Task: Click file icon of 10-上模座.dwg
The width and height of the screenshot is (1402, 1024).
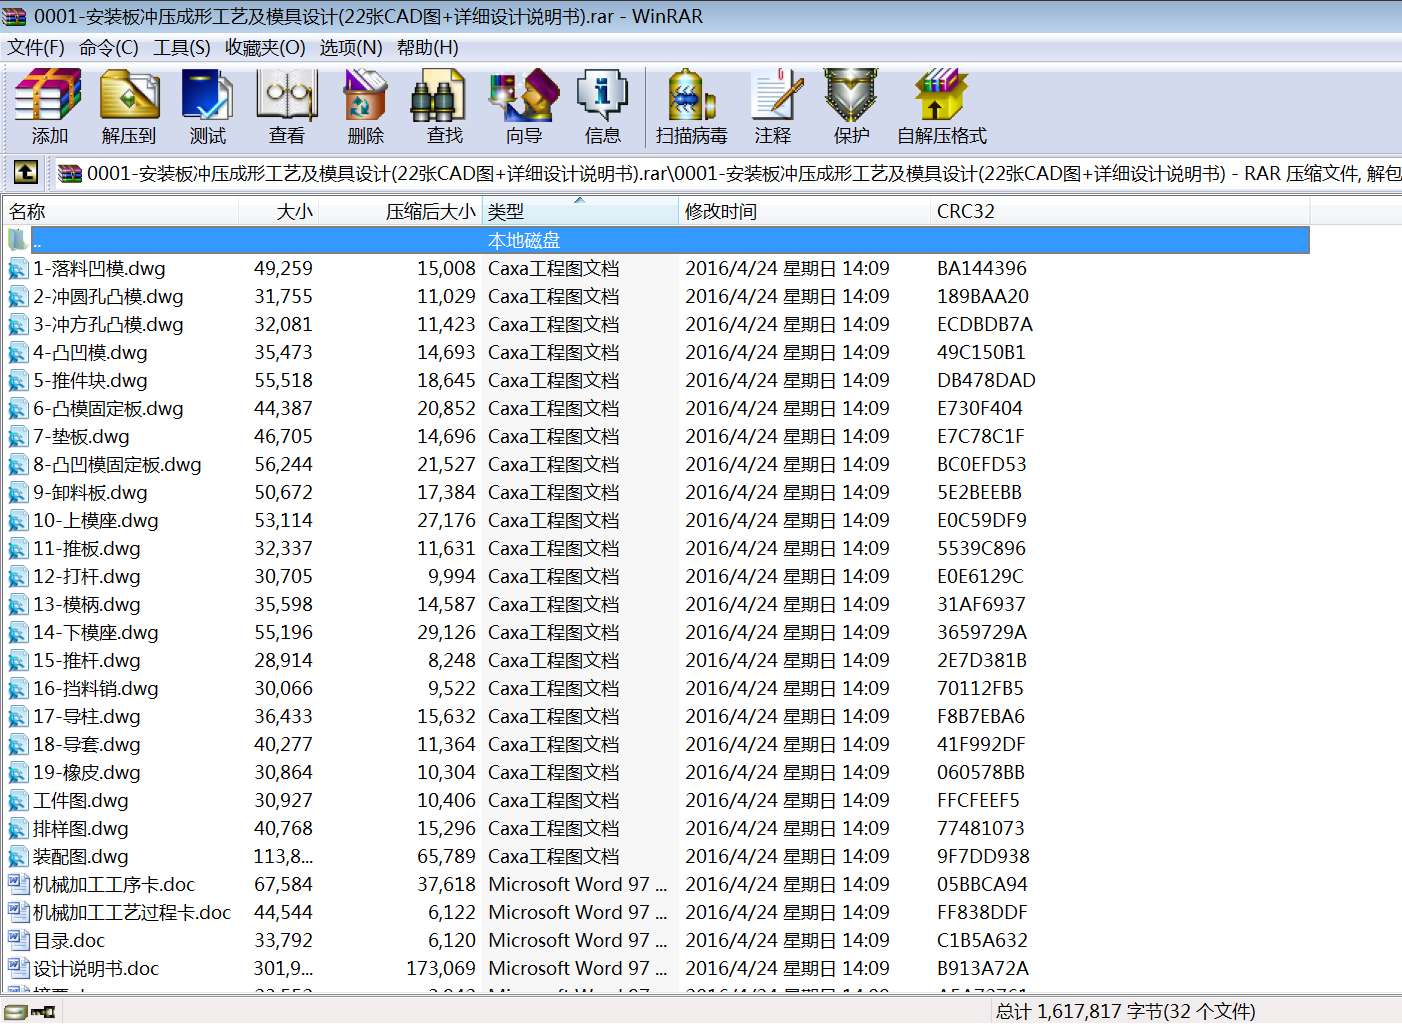Action: 18,520
